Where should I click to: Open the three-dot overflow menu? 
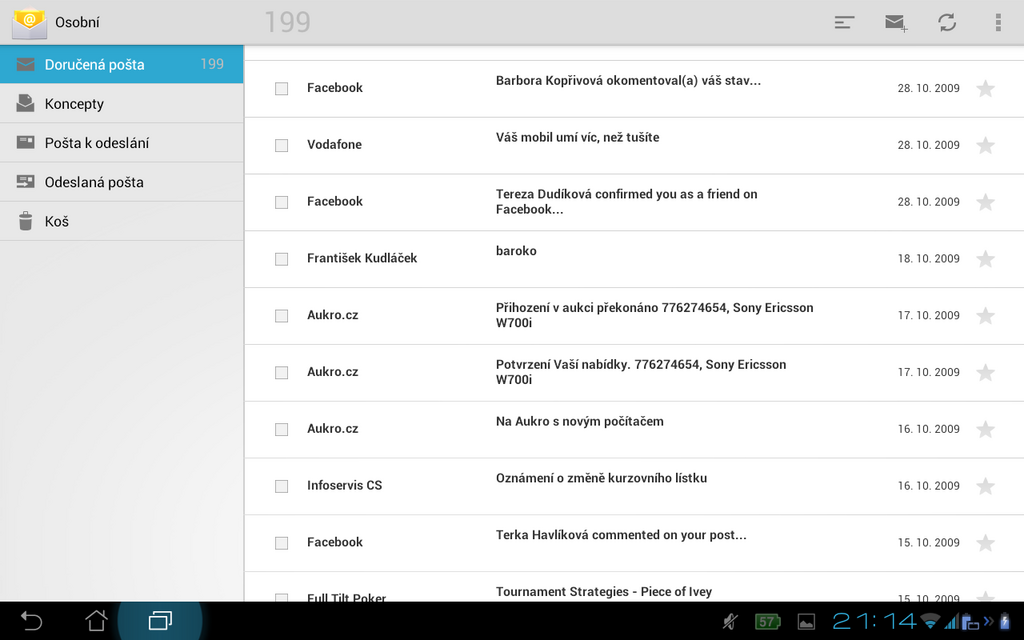(997, 23)
